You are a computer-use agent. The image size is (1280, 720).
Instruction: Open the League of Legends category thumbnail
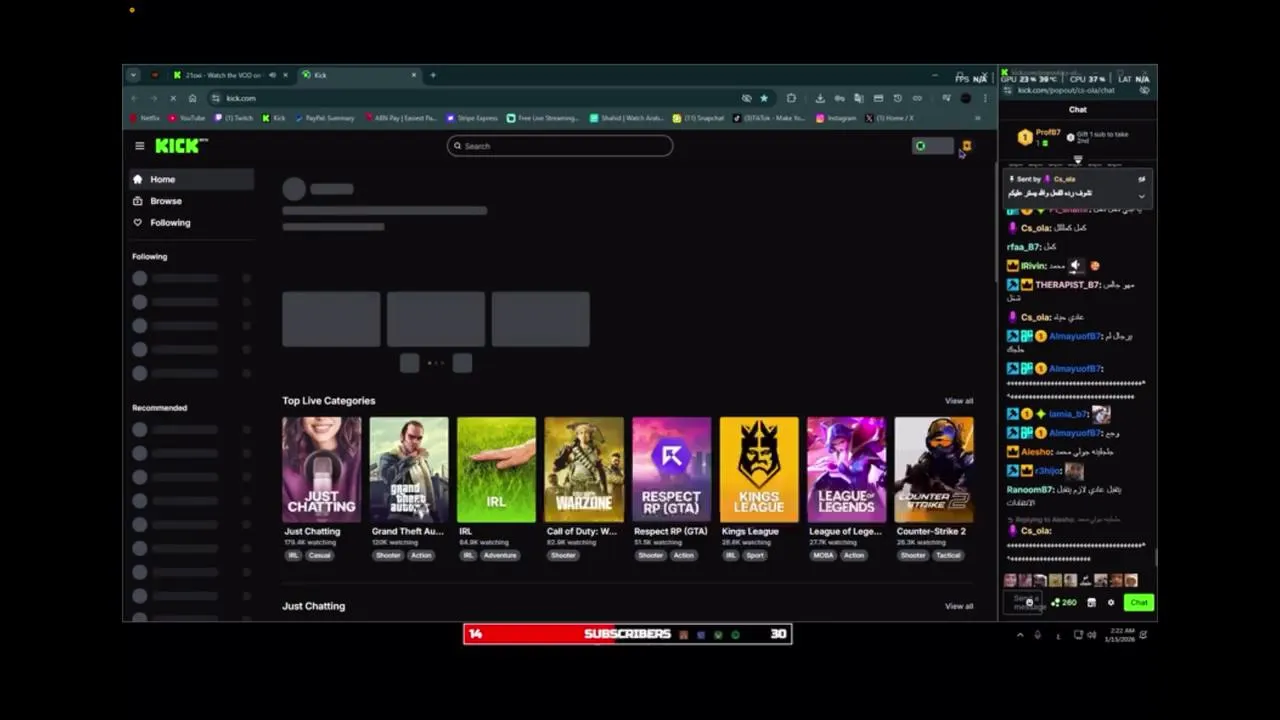[x=847, y=470]
